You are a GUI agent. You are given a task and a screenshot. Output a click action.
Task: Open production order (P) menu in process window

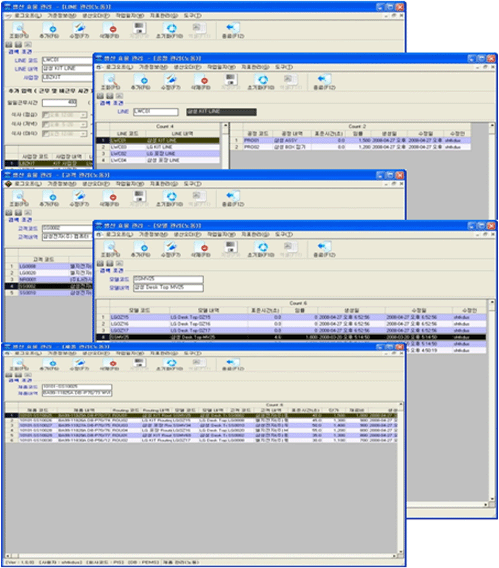pyautogui.click(x=187, y=67)
